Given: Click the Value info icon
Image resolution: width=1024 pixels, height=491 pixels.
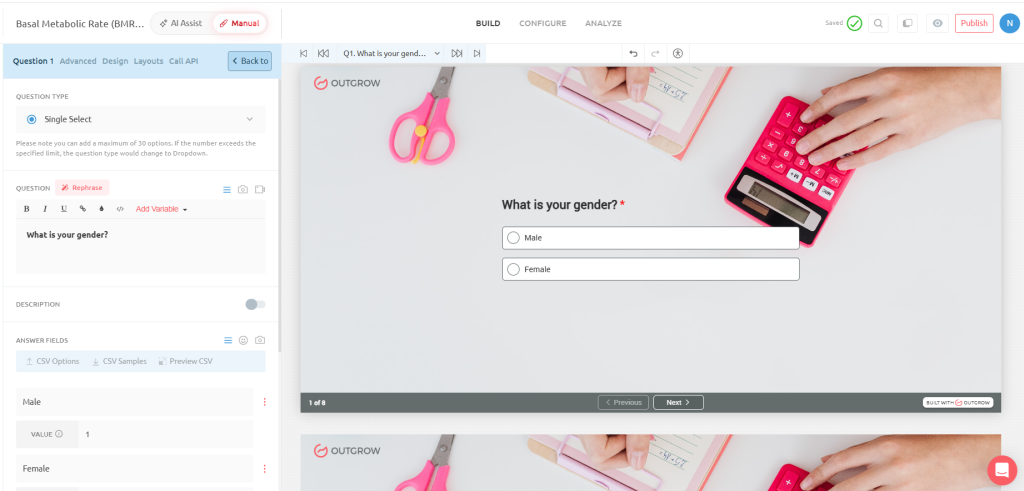Looking at the screenshot, I should coord(59,434).
